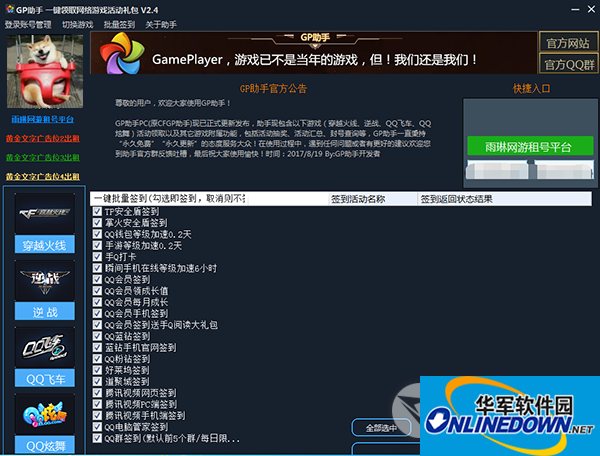The width and height of the screenshot is (600, 456).
Task: Uncheck QQ会员签到送手Q阅读大礼包 checkbox
Action: pyautogui.click(x=97, y=325)
